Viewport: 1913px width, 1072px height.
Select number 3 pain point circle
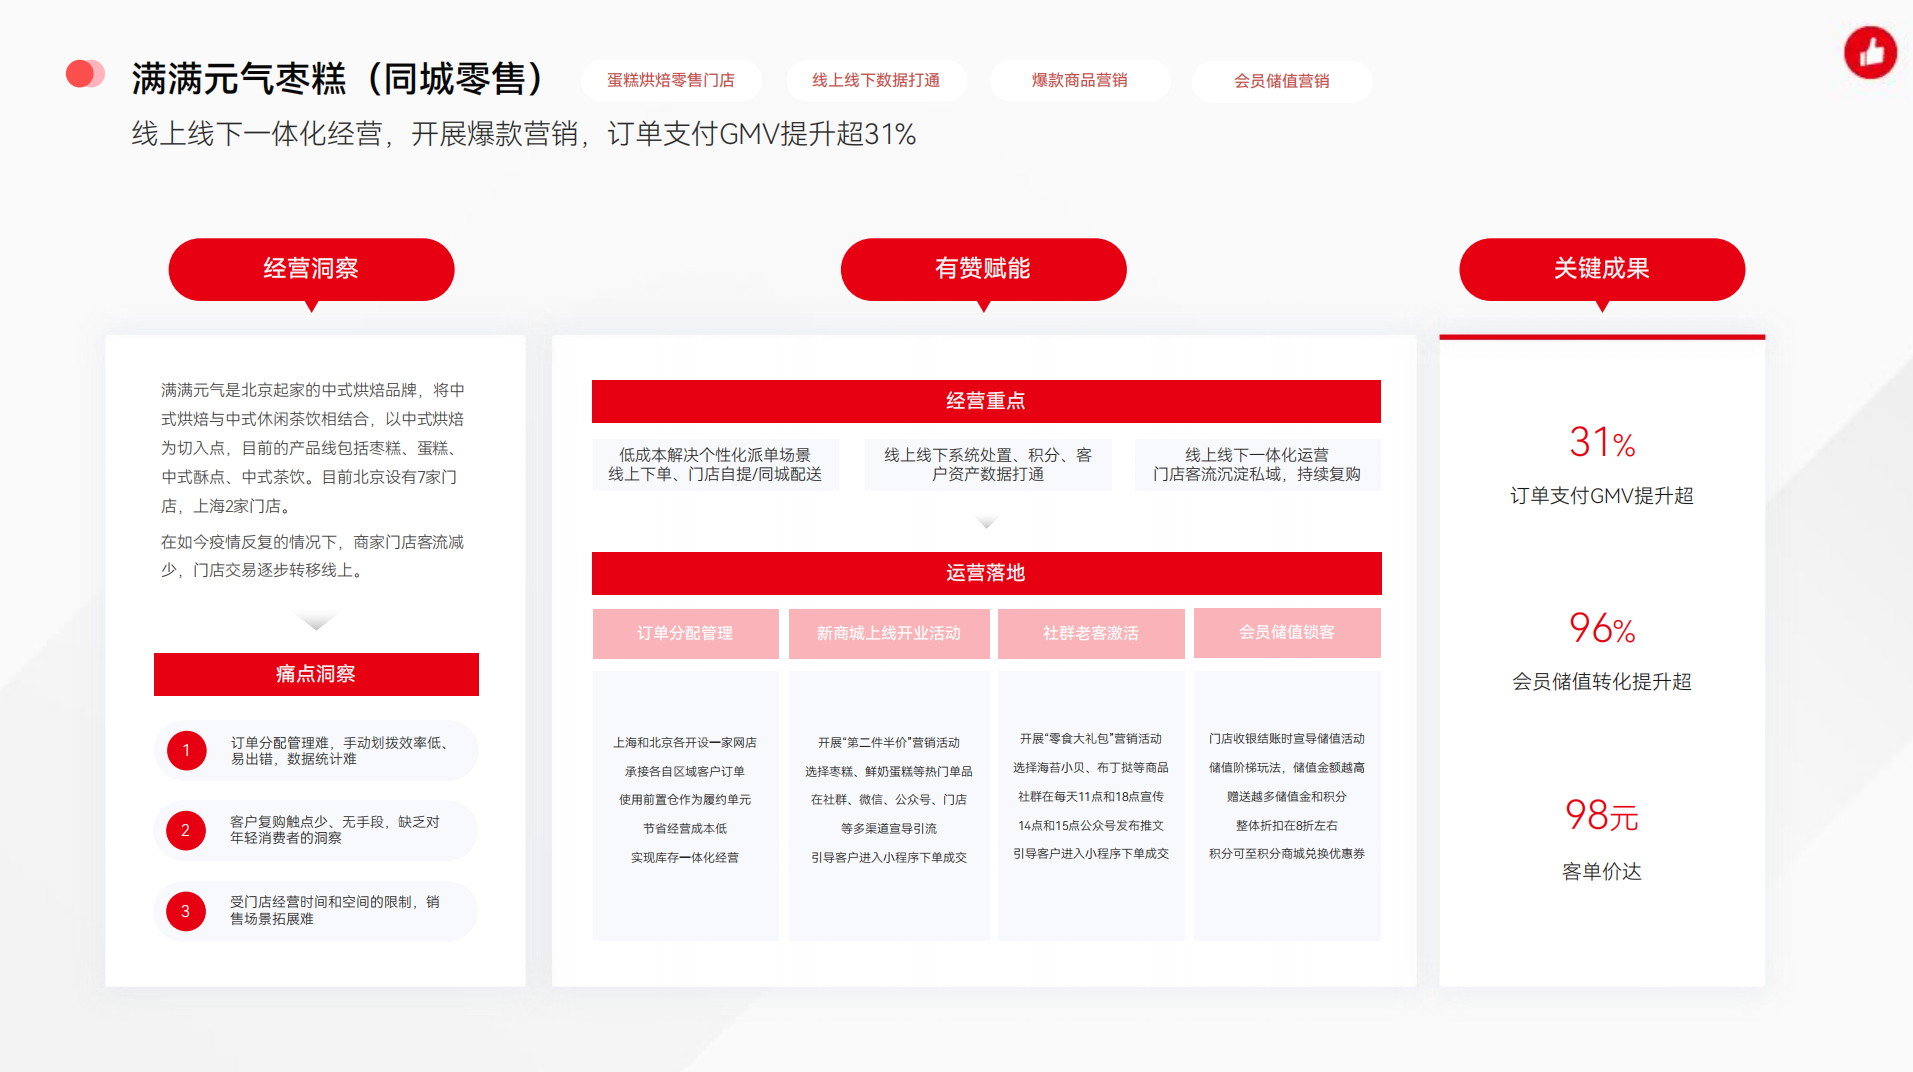click(x=185, y=911)
